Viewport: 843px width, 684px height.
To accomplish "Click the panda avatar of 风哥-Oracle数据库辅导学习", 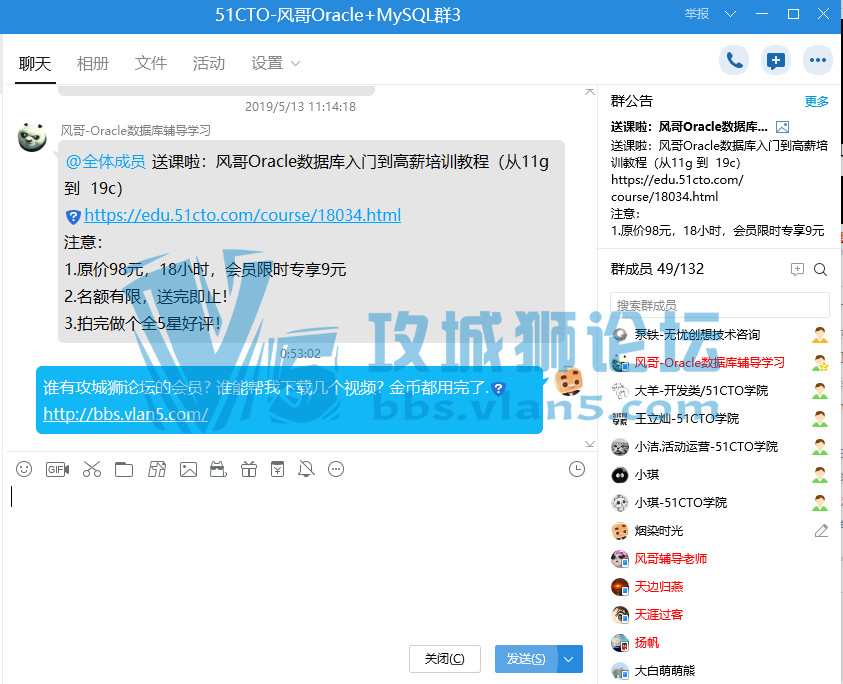I will [32, 137].
